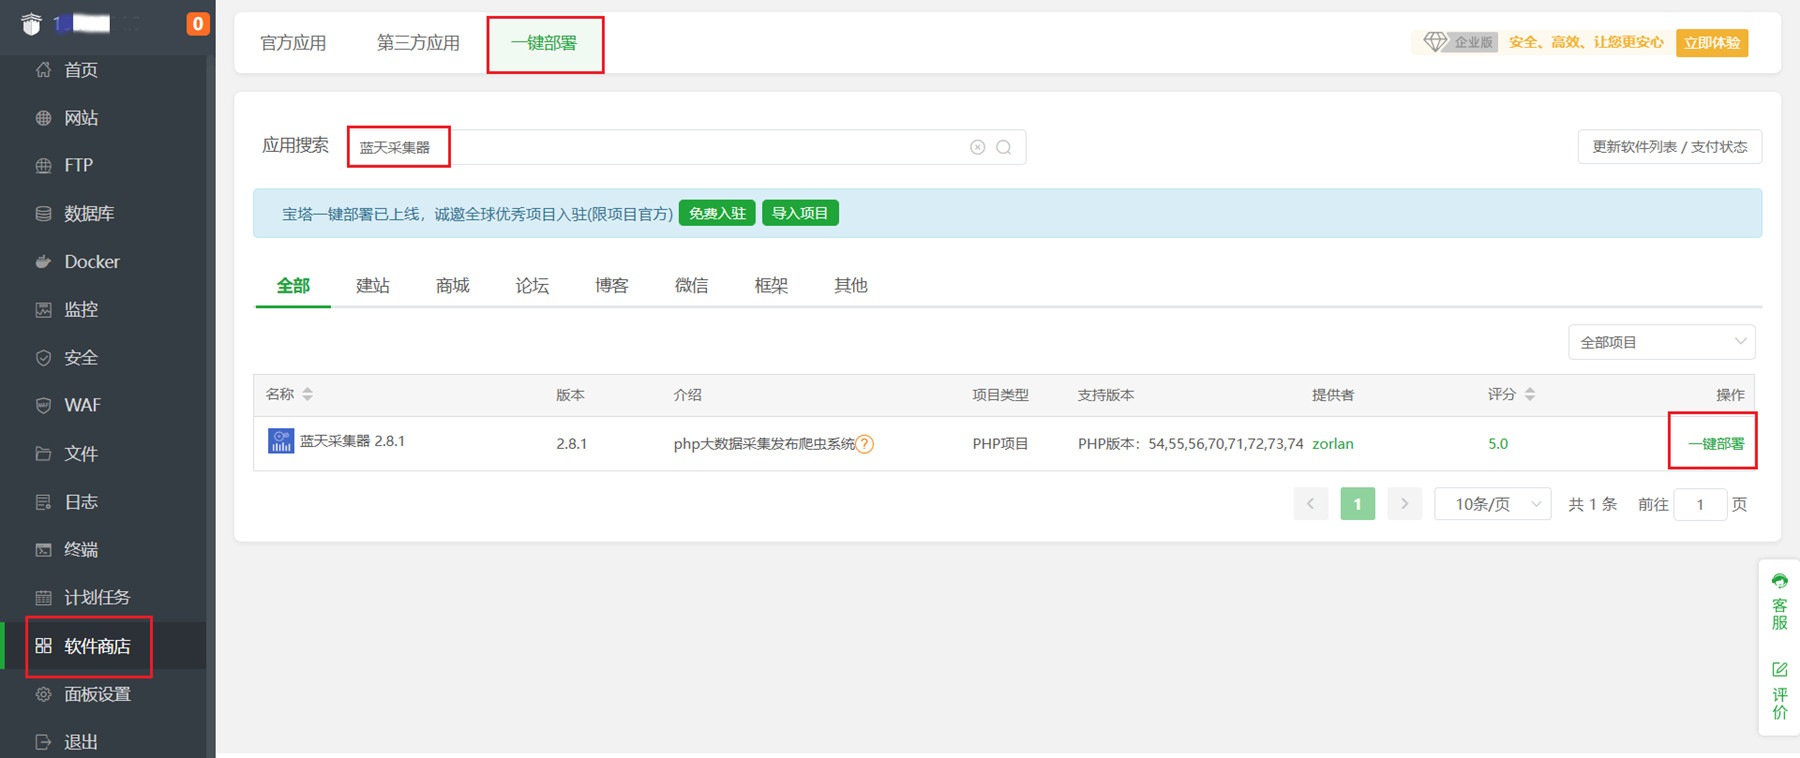Image resolution: width=1800 pixels, height=758 pixels.
Task: Select the 其他 category tab
Action: [x=851, y=286]
